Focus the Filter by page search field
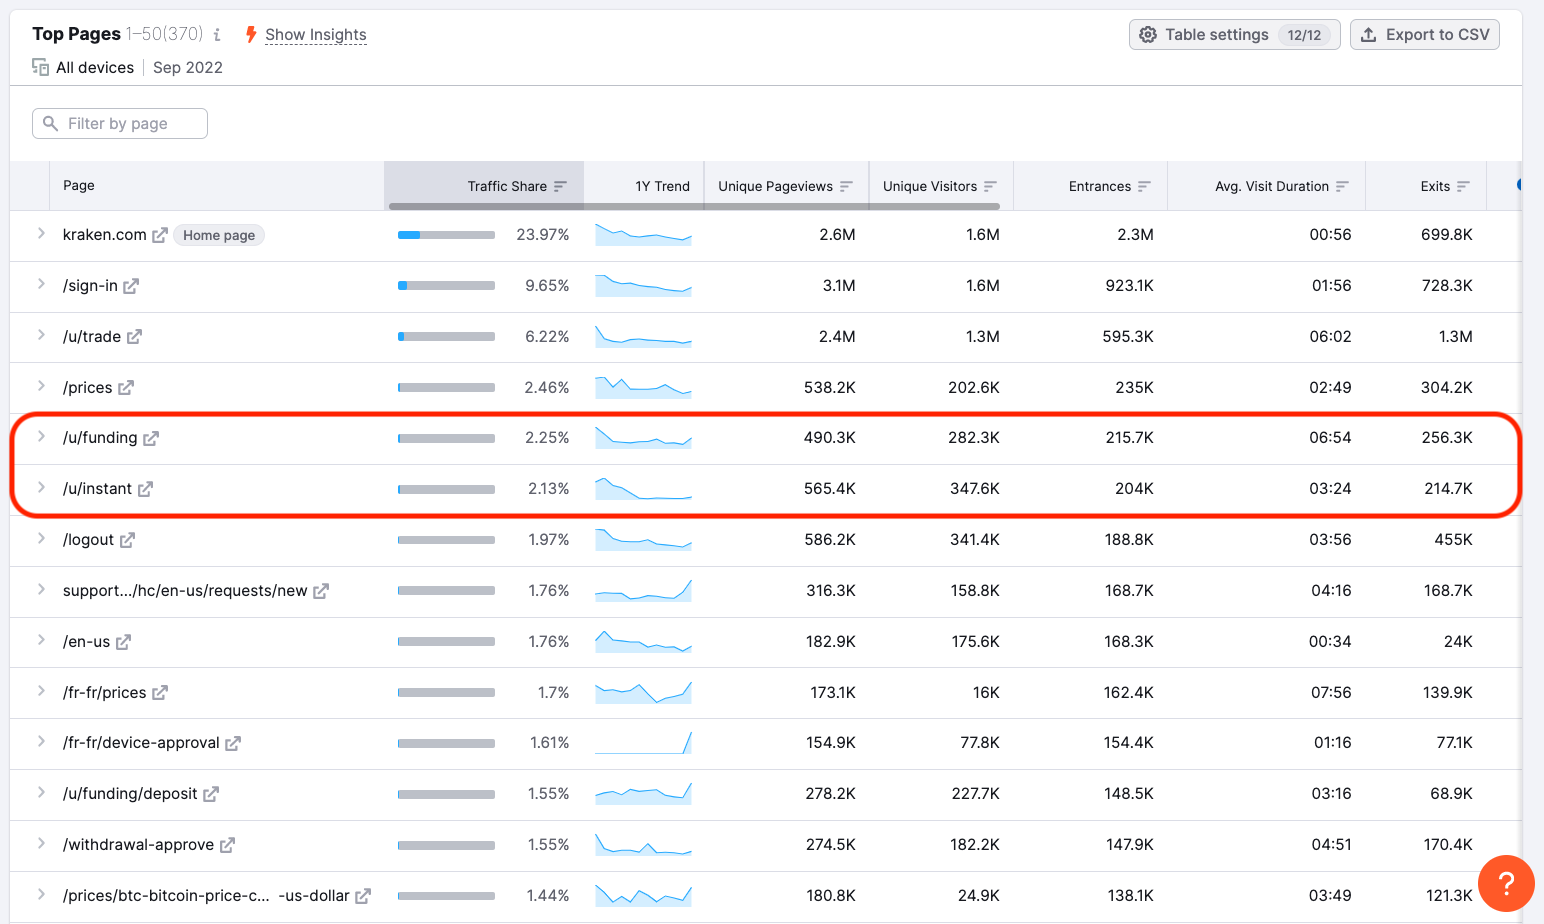This screenshot has width=1544, height=924. pyautogui.click(x=120, y=124)
